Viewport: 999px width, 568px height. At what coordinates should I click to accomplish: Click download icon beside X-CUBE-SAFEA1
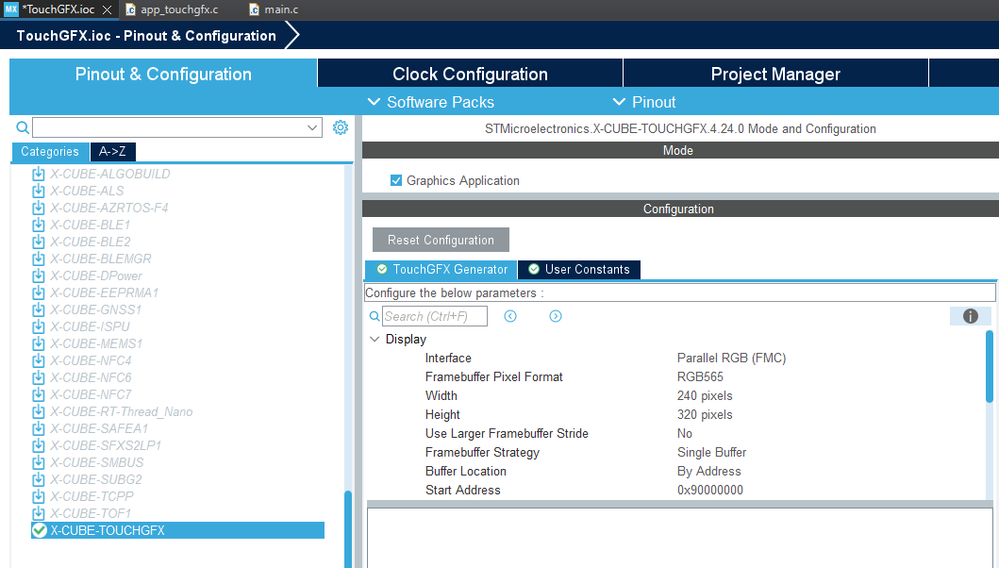pos(38,429)
